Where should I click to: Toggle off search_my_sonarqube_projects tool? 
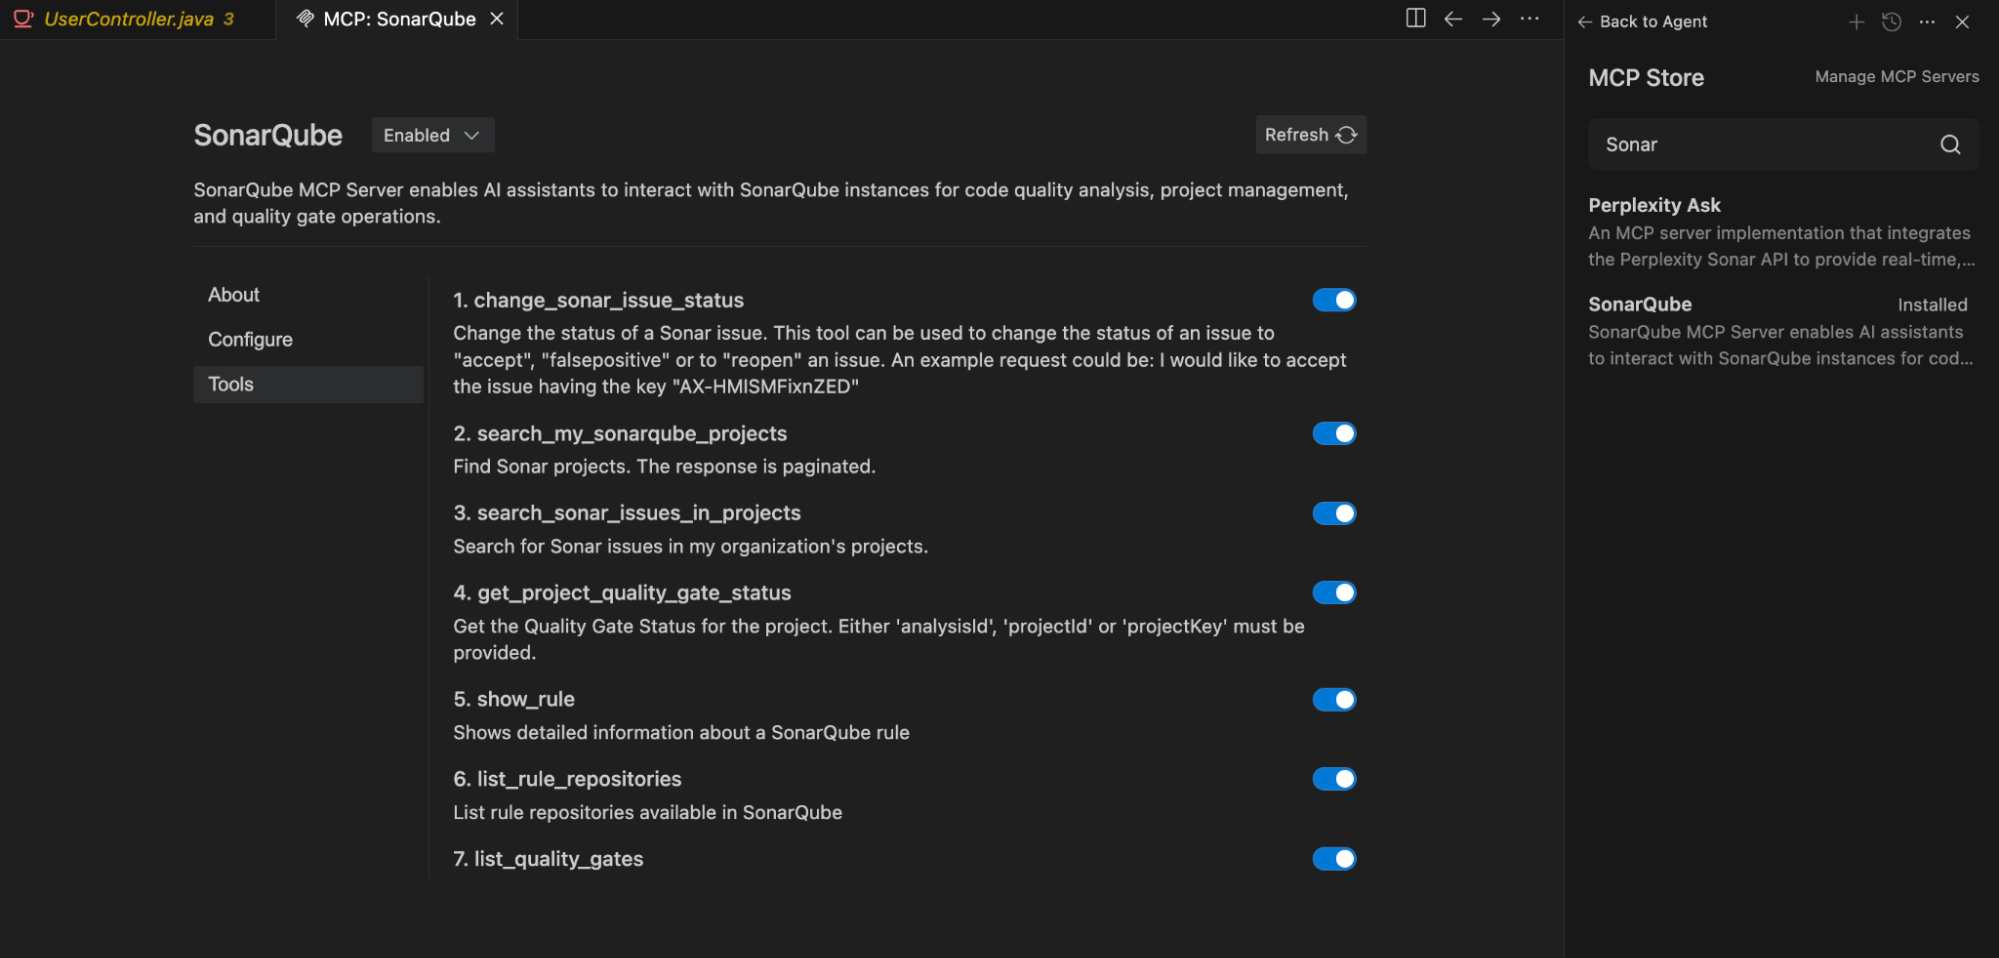click(x=1334, y=433)
